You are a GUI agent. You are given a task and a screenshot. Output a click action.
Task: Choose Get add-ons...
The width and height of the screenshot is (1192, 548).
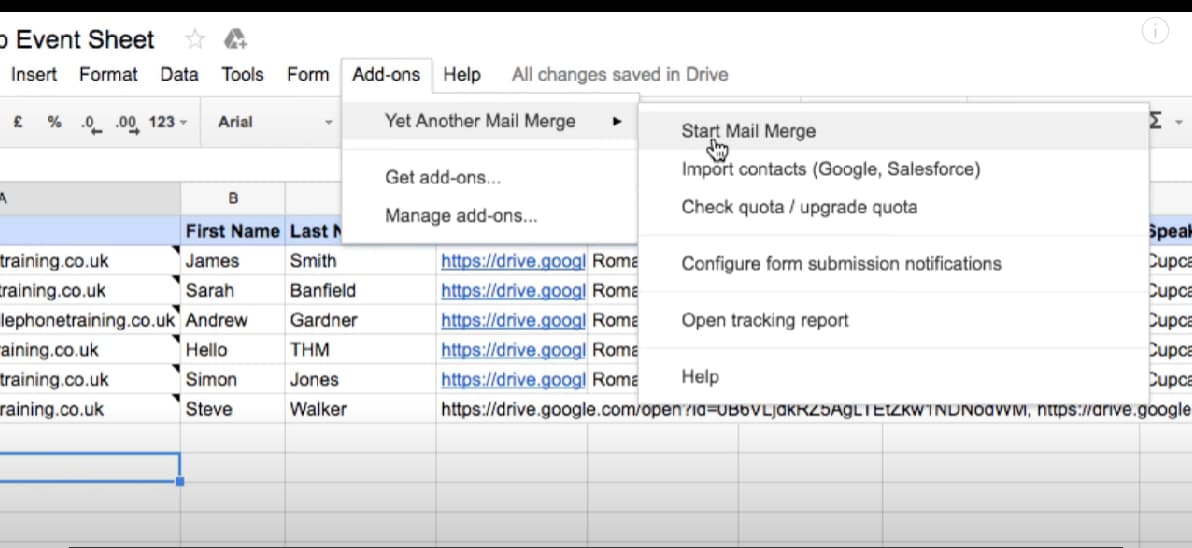pos(490,177)
